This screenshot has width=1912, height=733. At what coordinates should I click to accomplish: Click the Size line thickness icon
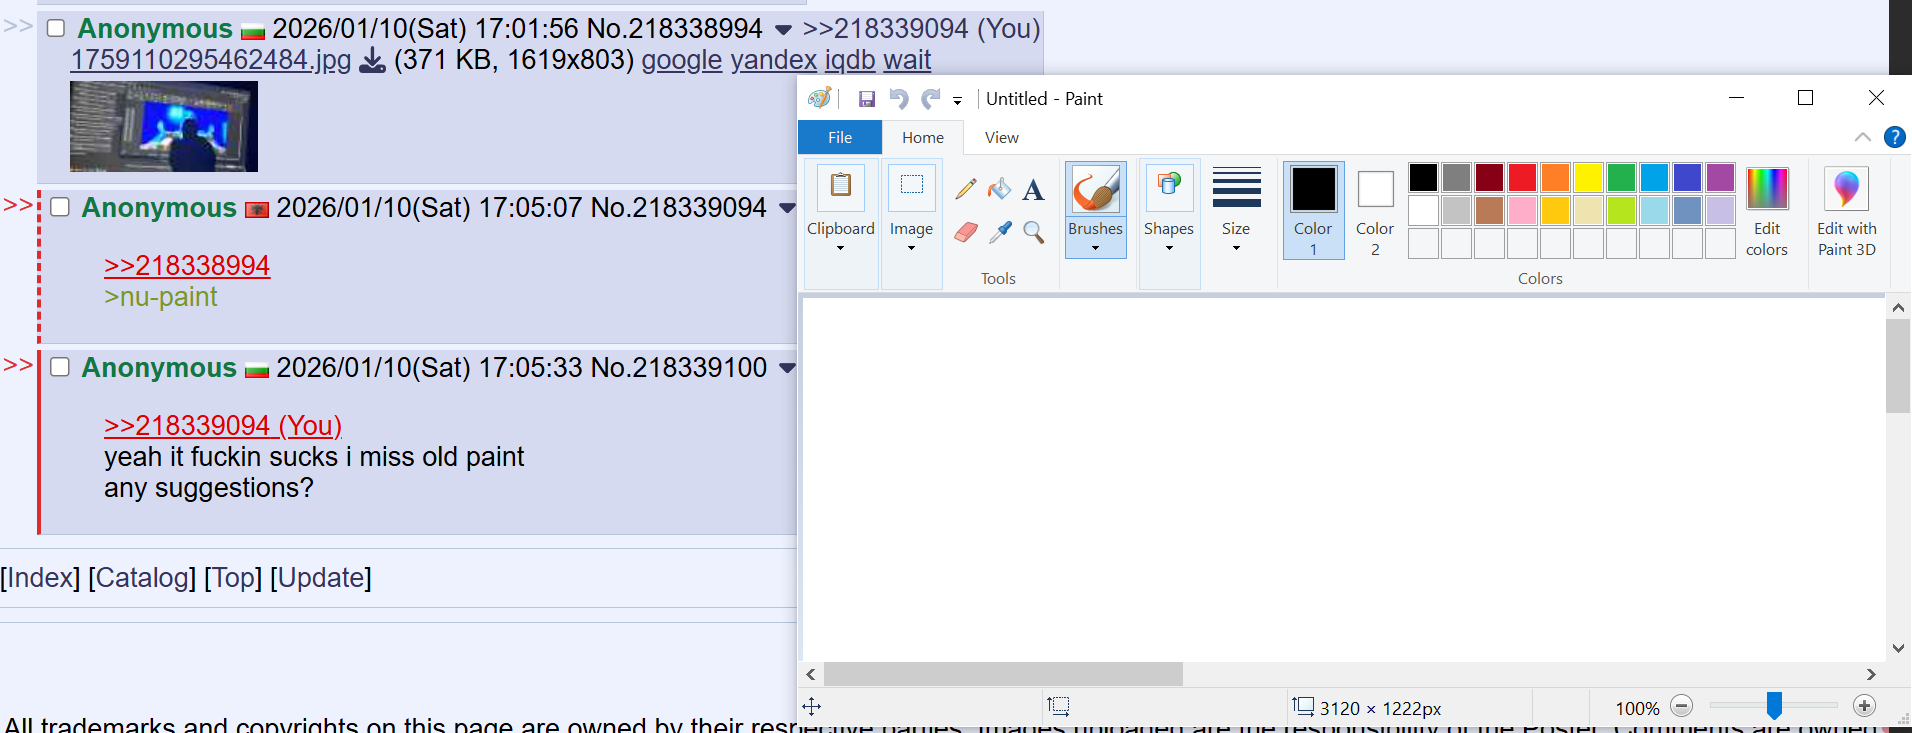(x=1236, y=187)
